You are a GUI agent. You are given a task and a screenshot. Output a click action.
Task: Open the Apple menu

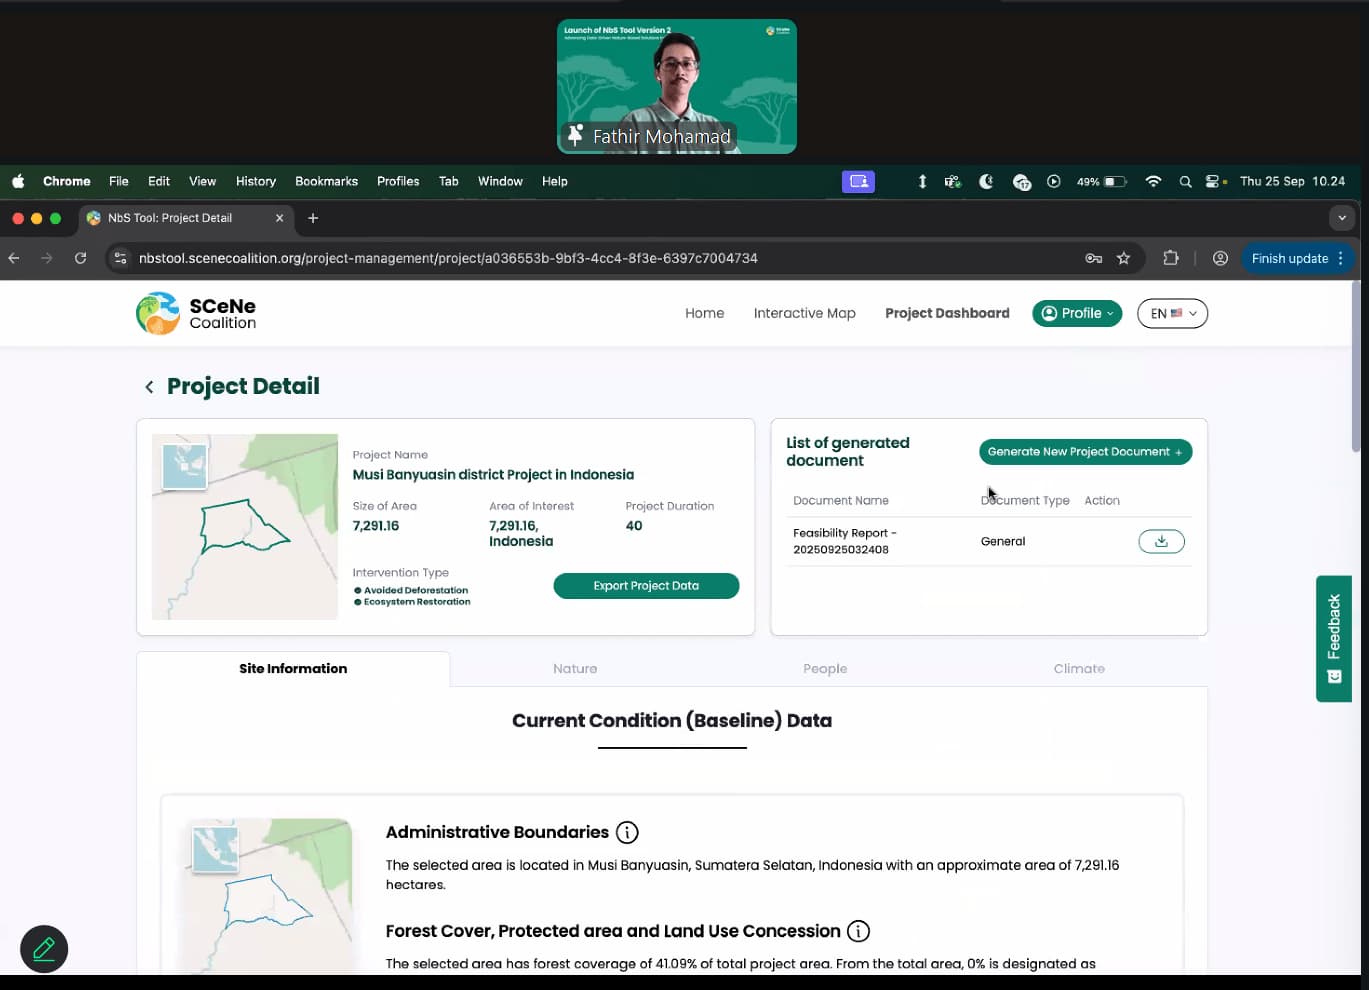tap(18, 181)
